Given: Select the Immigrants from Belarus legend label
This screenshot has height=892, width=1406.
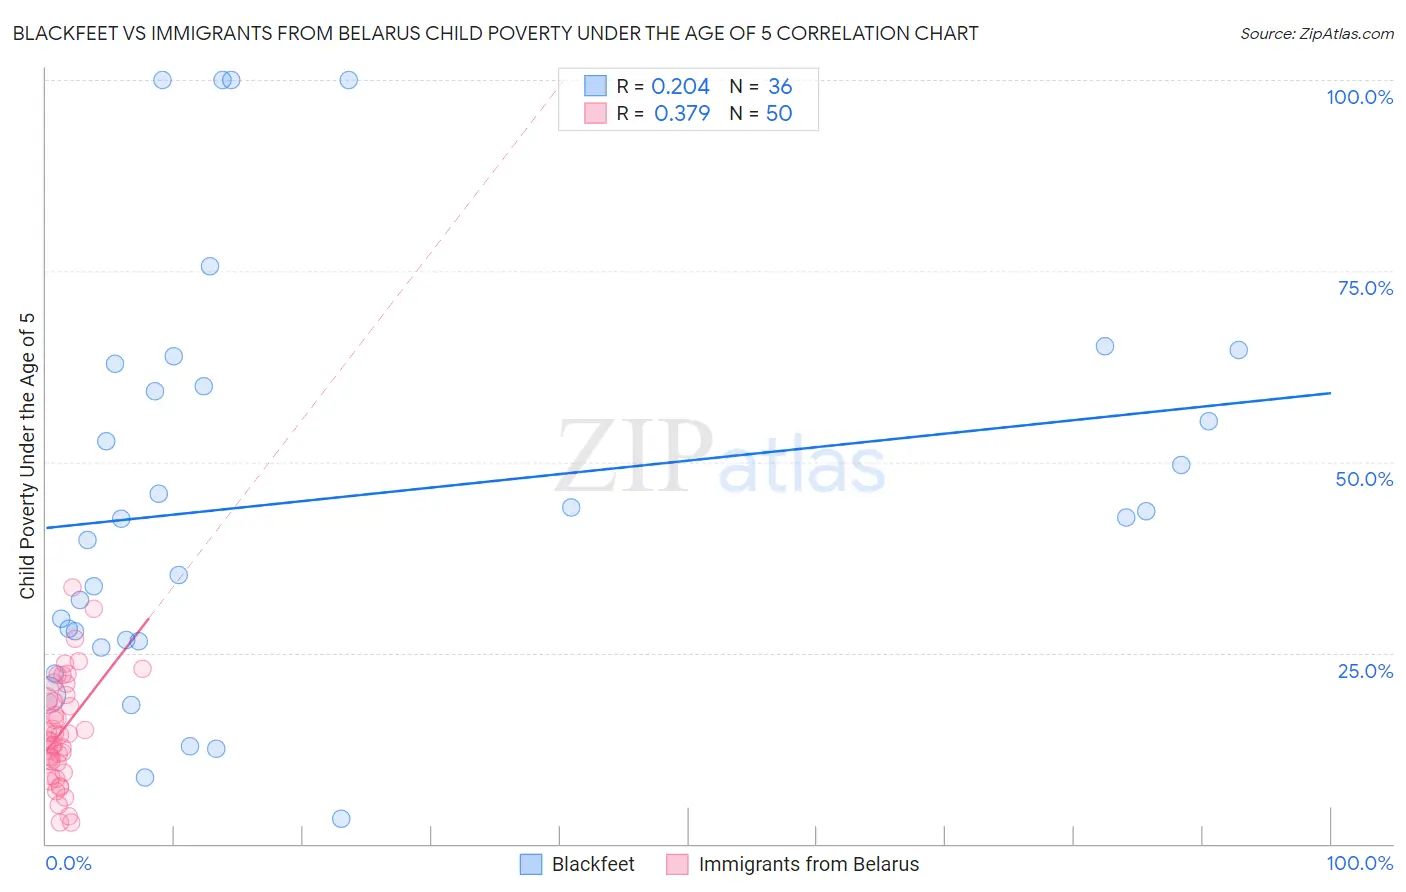Looking at the screenshot, I should coord(809,864).
